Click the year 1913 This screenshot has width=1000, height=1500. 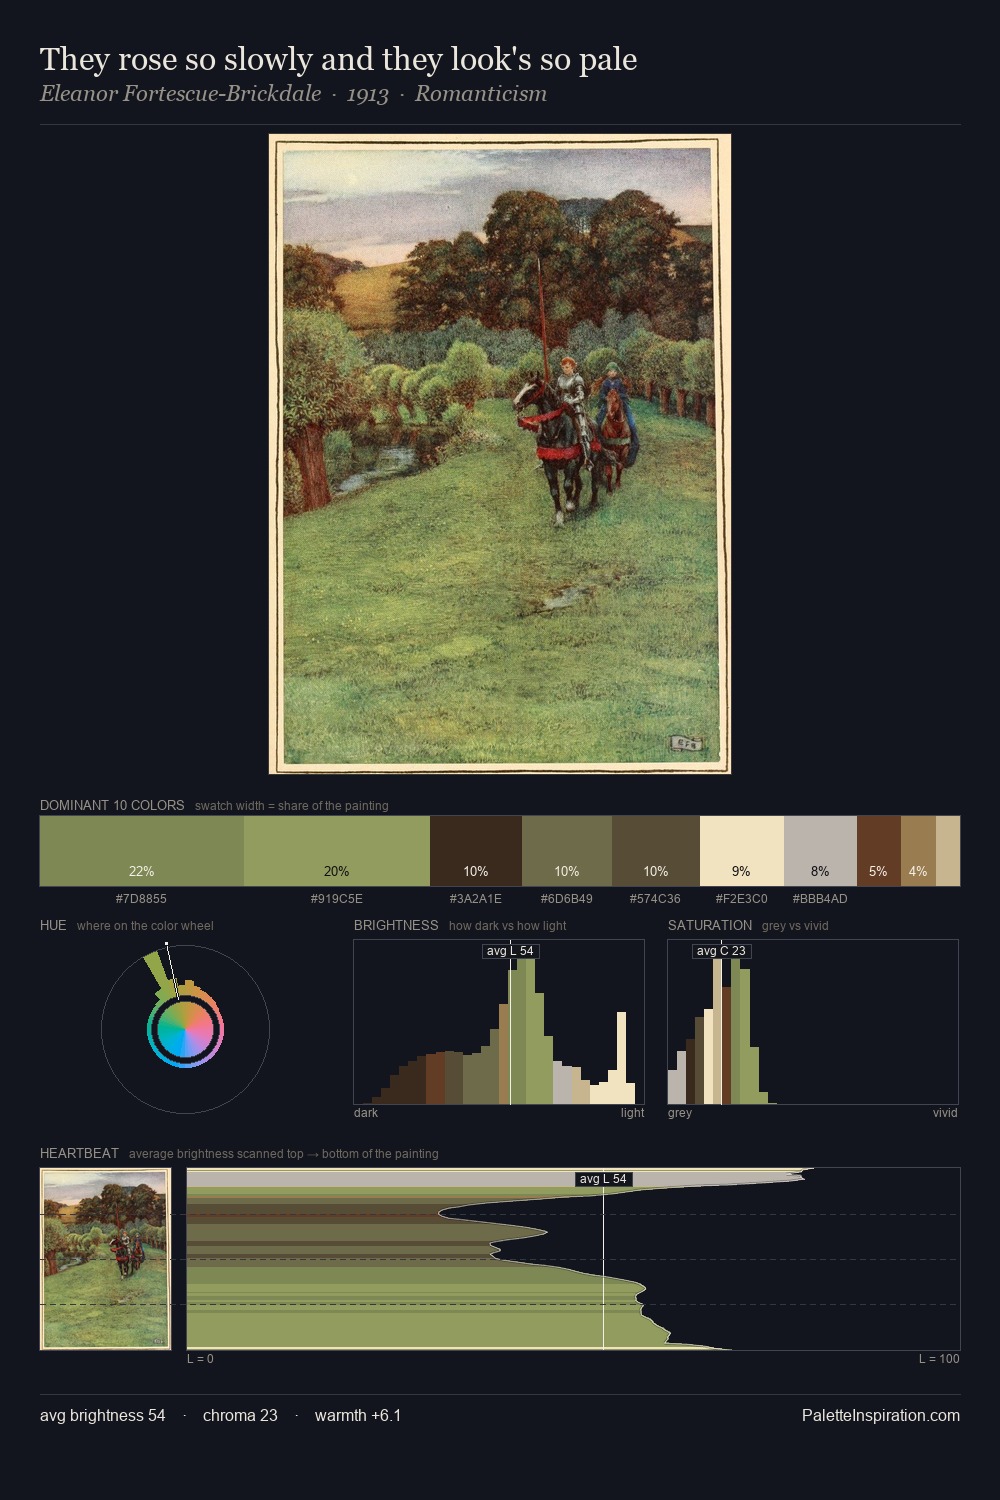tap(368, 94)
